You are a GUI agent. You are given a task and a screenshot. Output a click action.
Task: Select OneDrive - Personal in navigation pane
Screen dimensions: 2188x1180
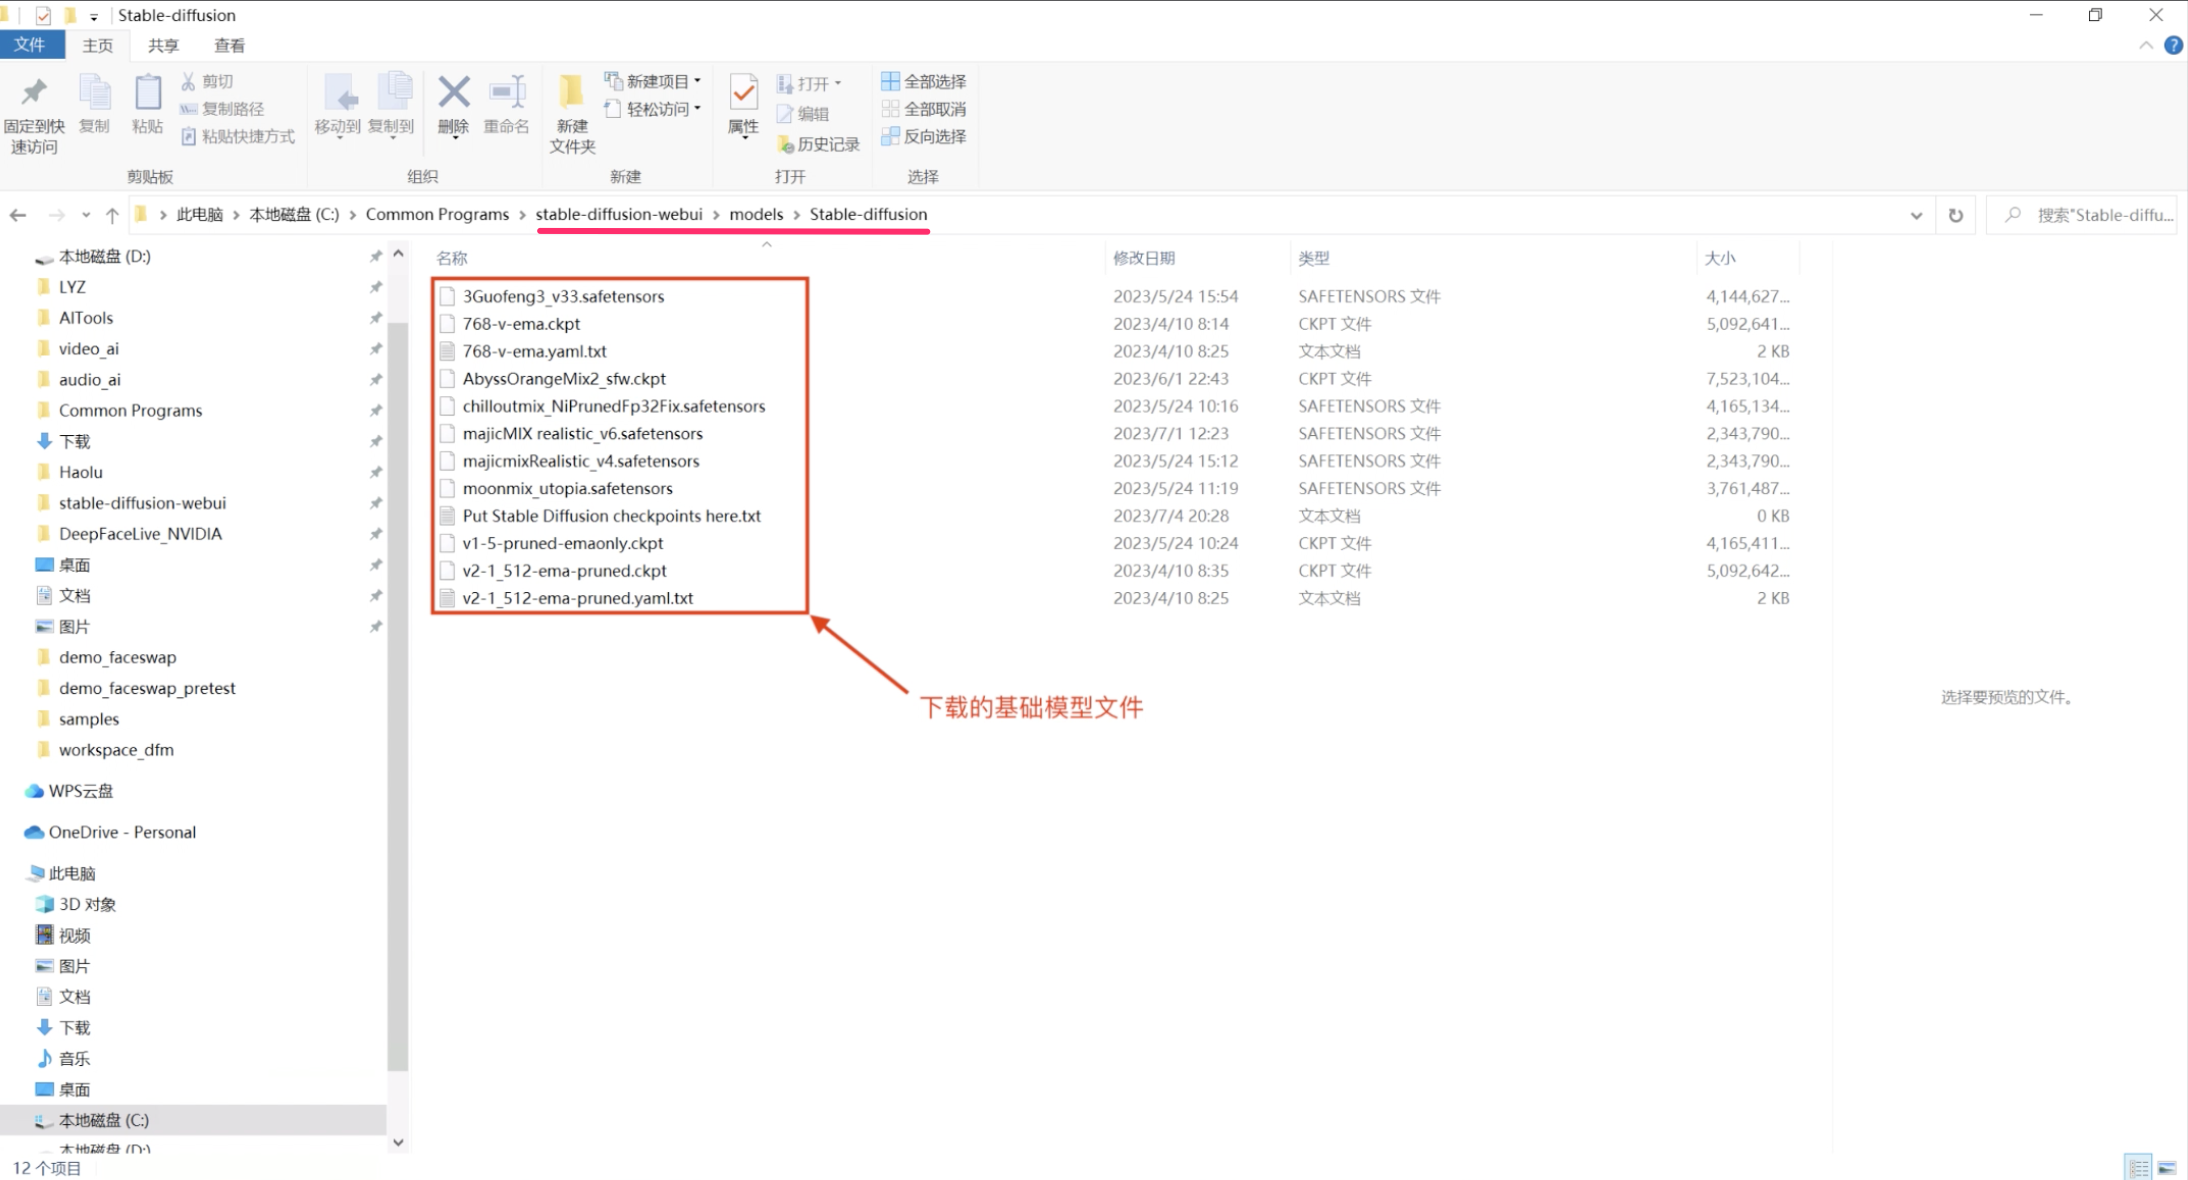point(122,832)
